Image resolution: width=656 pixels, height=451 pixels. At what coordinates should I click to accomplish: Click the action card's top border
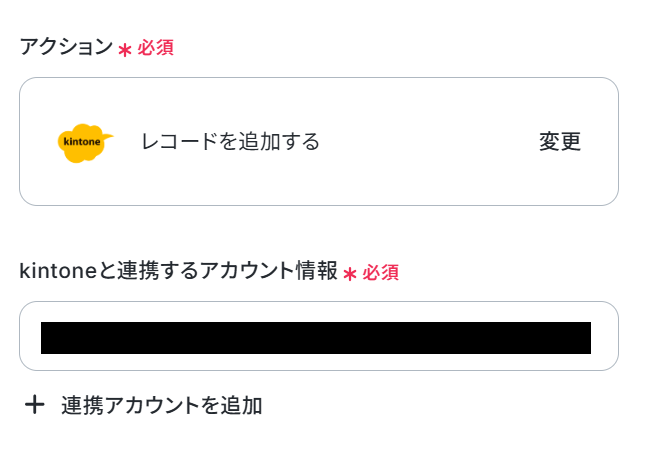318,78
